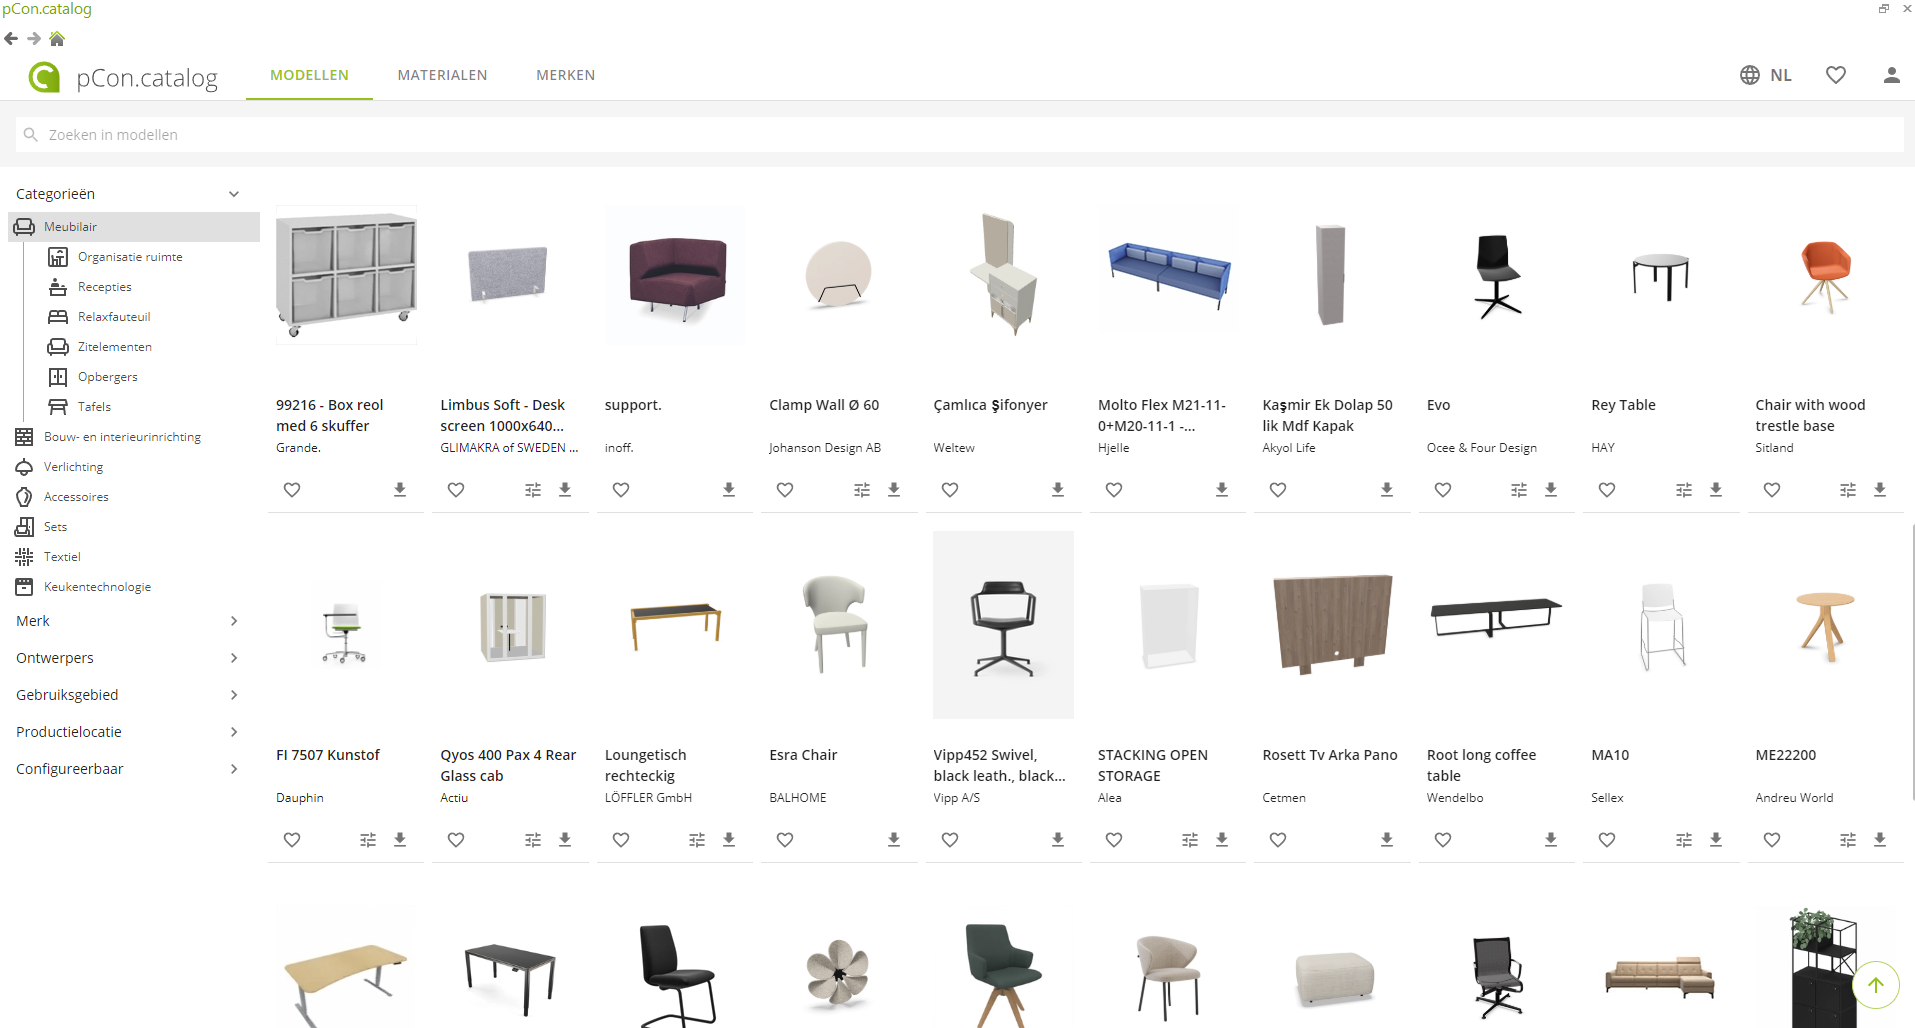Configure Chair with wood trestle base
This screenshot has width=1915, height=1028.
coord(1848,490)
